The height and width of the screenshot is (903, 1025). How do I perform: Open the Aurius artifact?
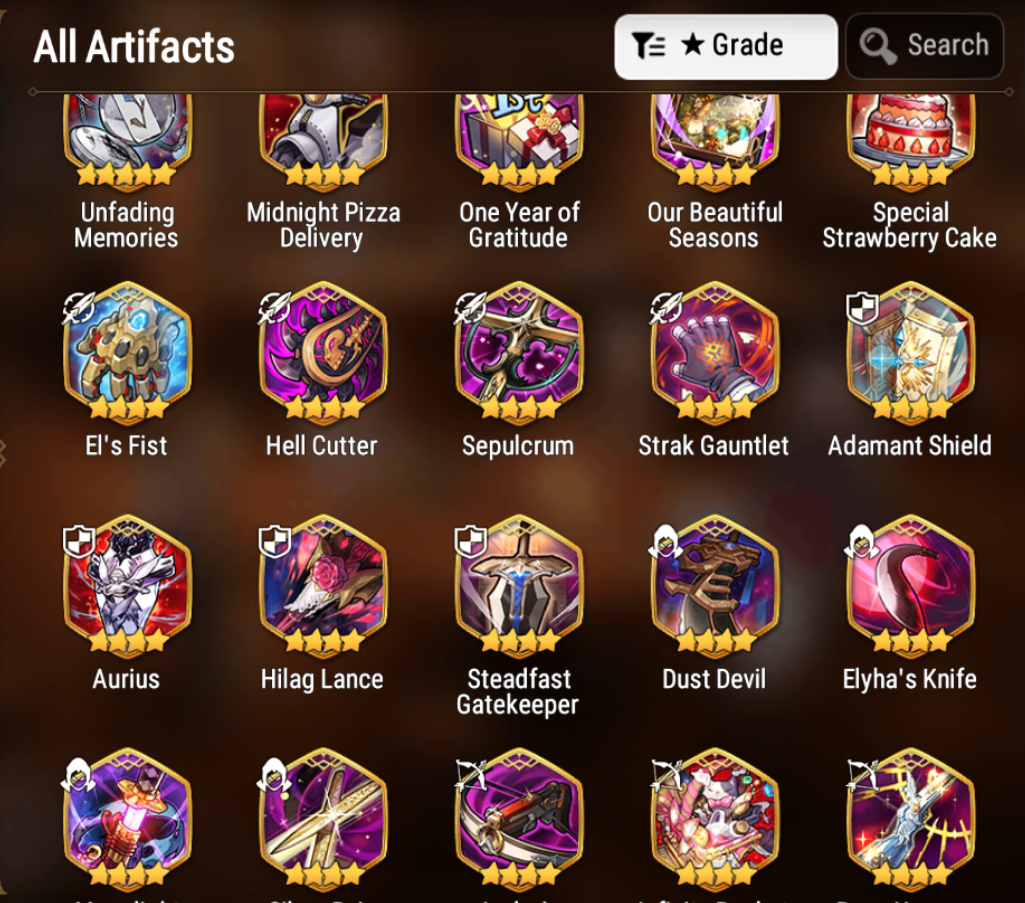(127, 585)
